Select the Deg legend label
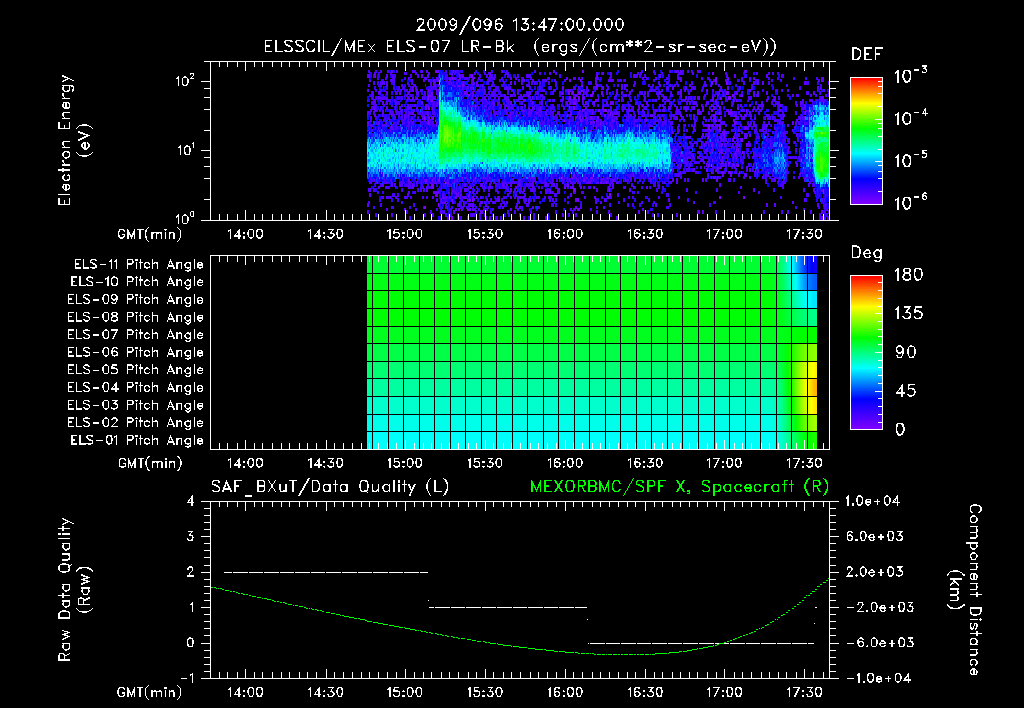Image resolution: width=1024 pixels, height=708 pixels. 867,253
